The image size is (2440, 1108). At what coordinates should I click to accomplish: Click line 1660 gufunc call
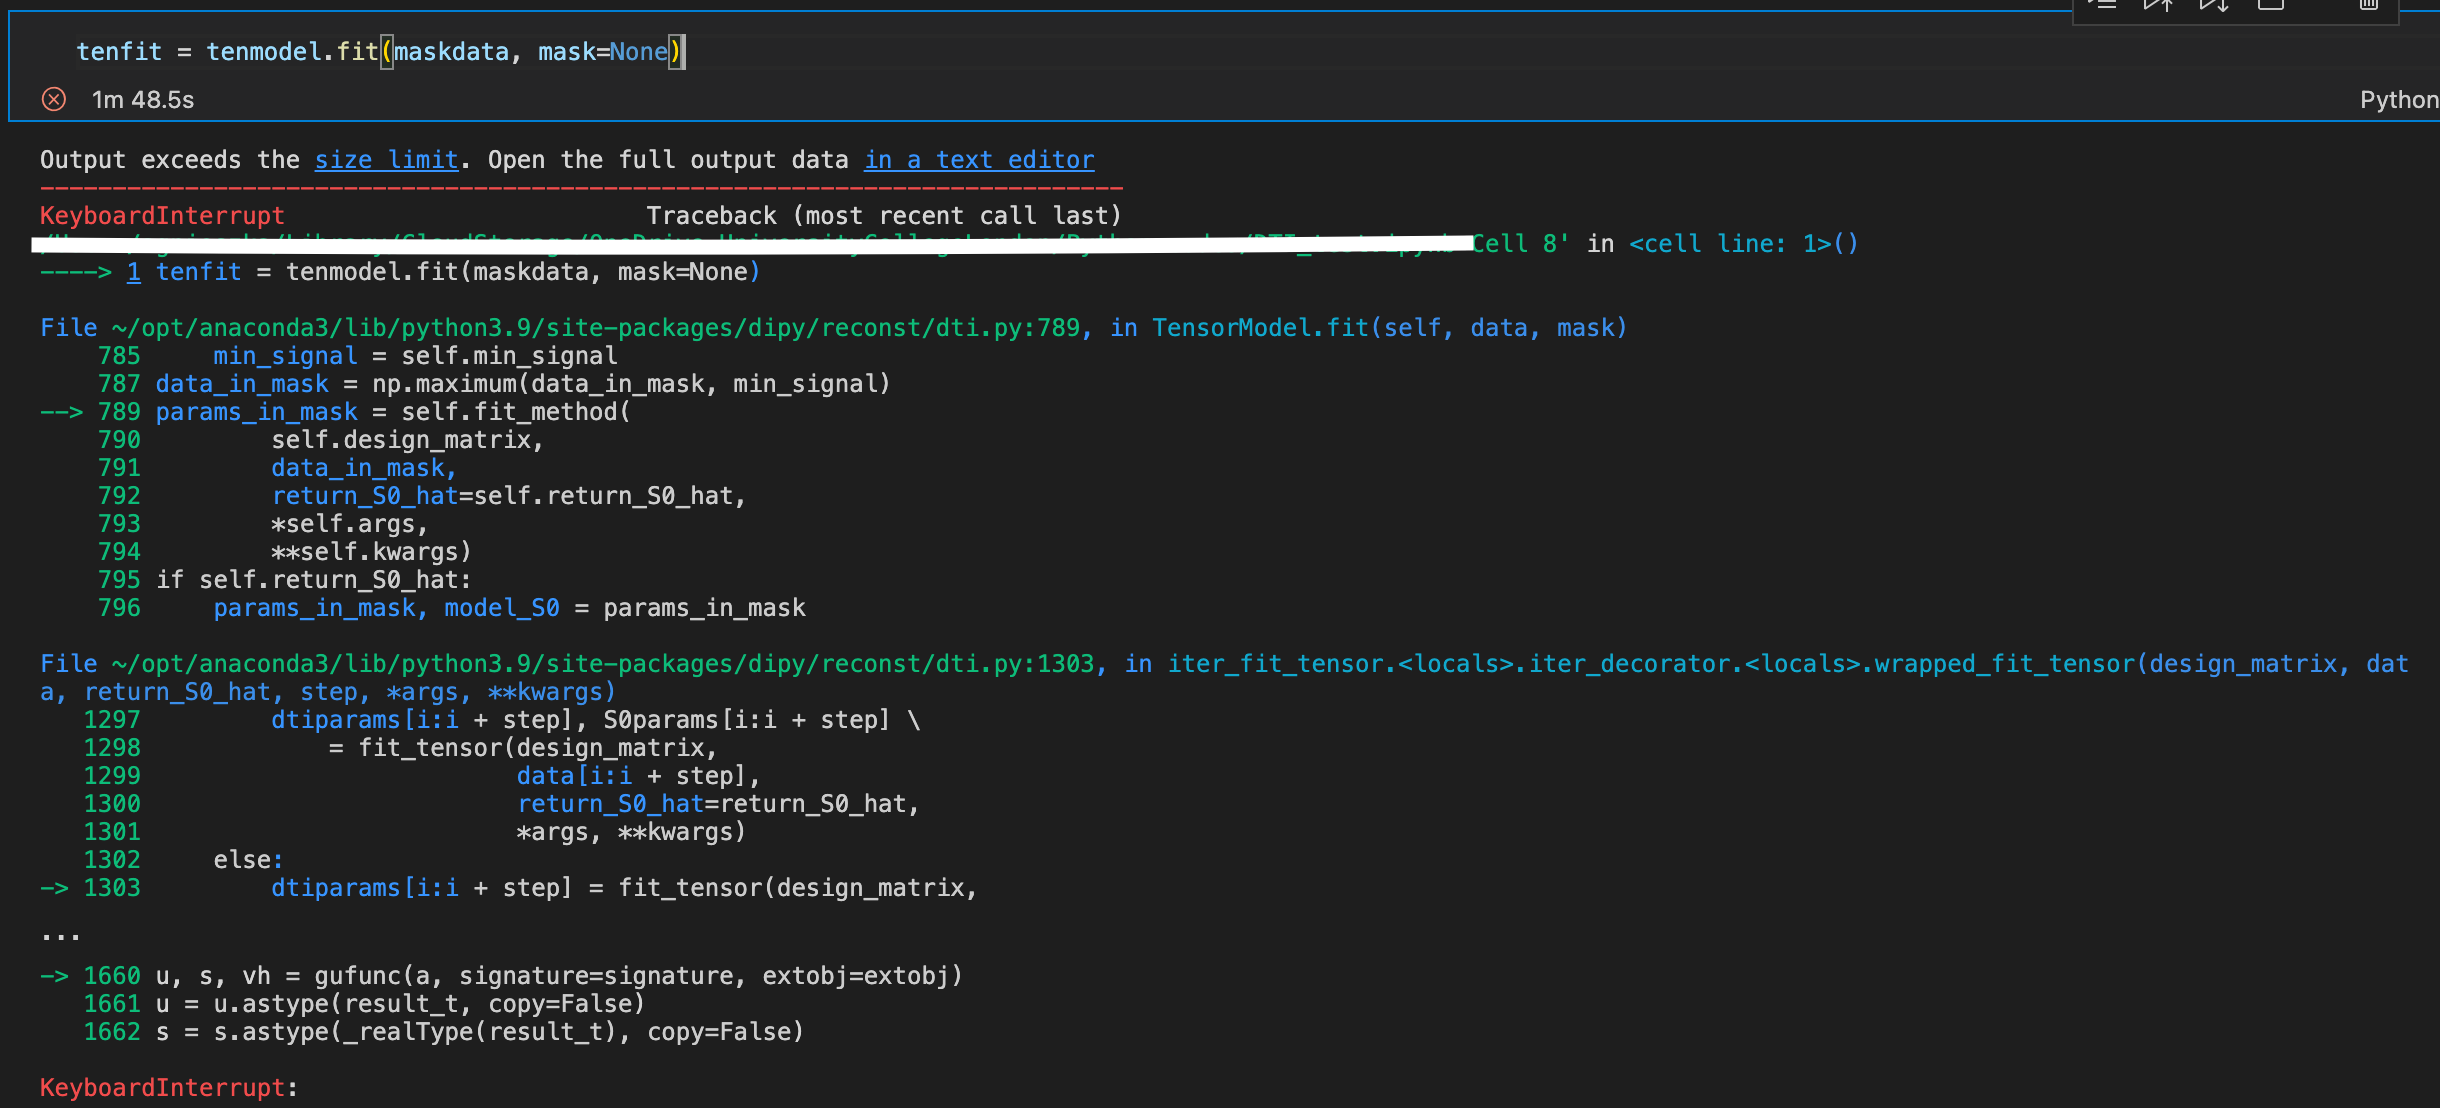559,976
